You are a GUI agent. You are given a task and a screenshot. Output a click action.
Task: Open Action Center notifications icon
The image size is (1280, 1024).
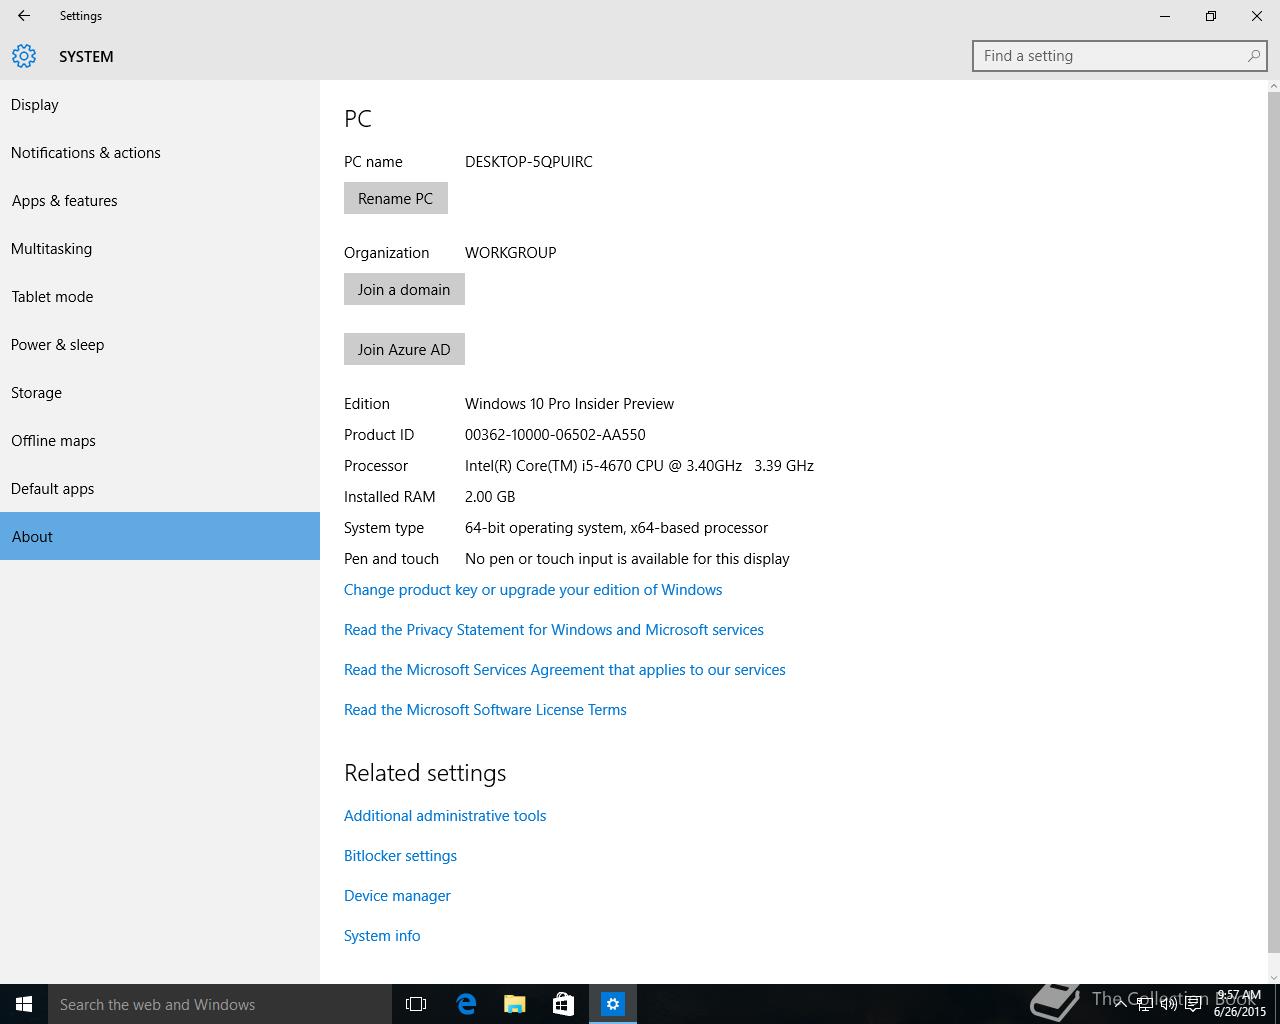tap(1193, 1004)
